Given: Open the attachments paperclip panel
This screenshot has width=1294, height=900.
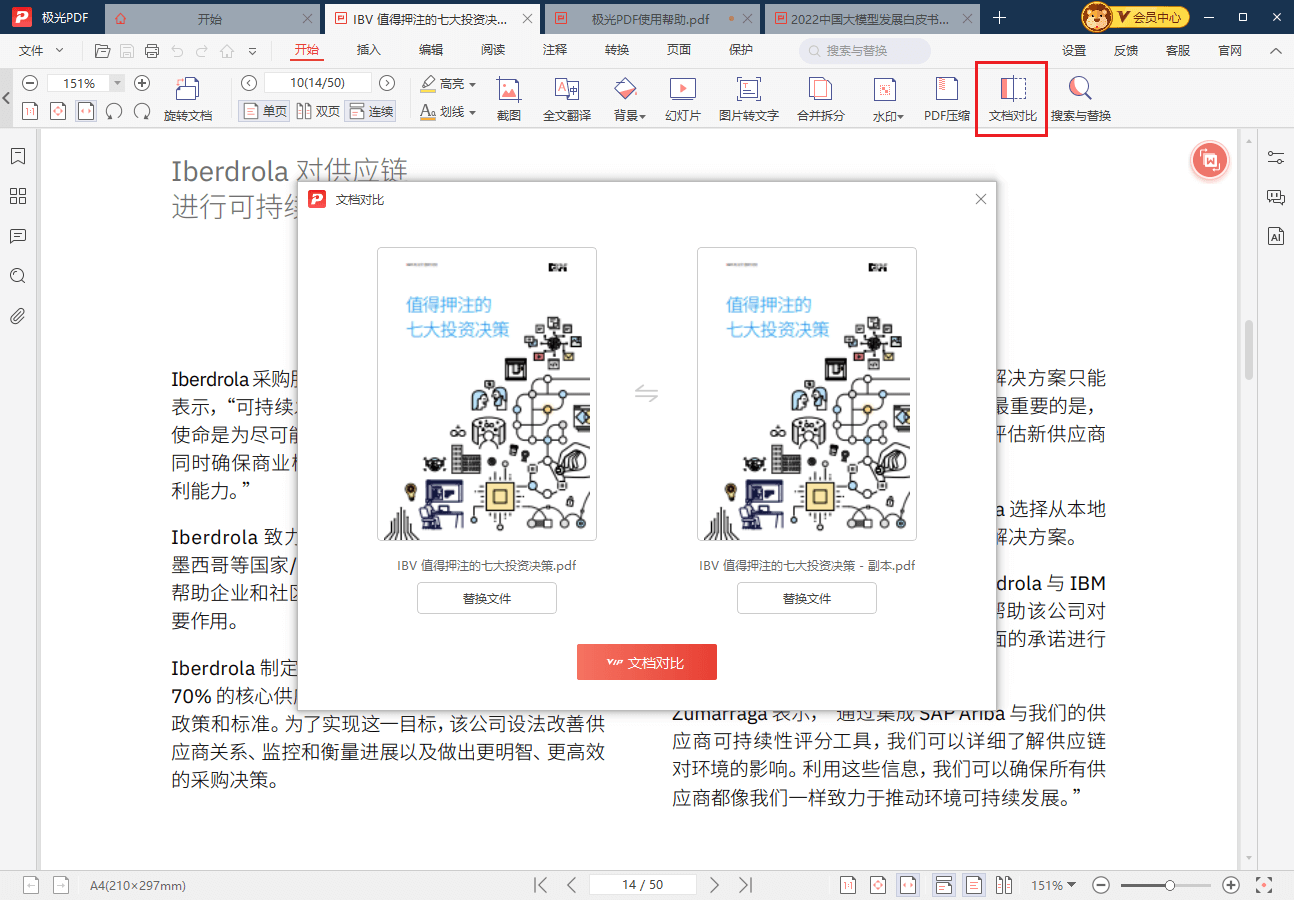Looking at the screenshot, I should [17, 317].
